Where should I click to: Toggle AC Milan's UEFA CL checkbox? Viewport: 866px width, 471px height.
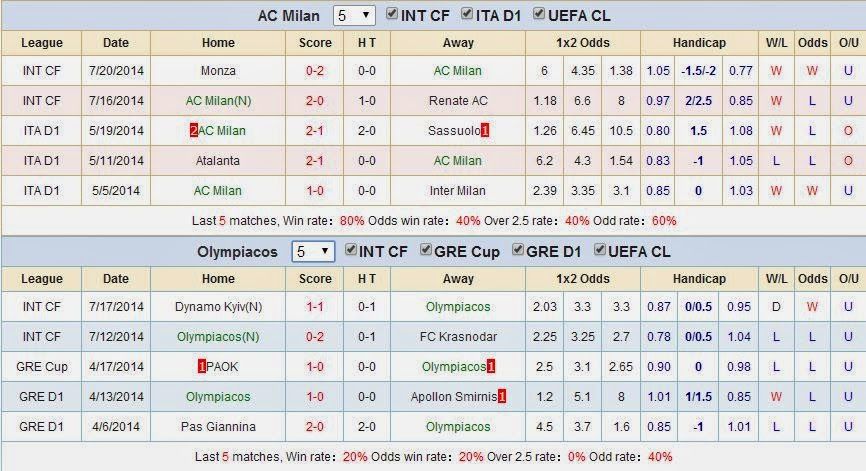539,14
